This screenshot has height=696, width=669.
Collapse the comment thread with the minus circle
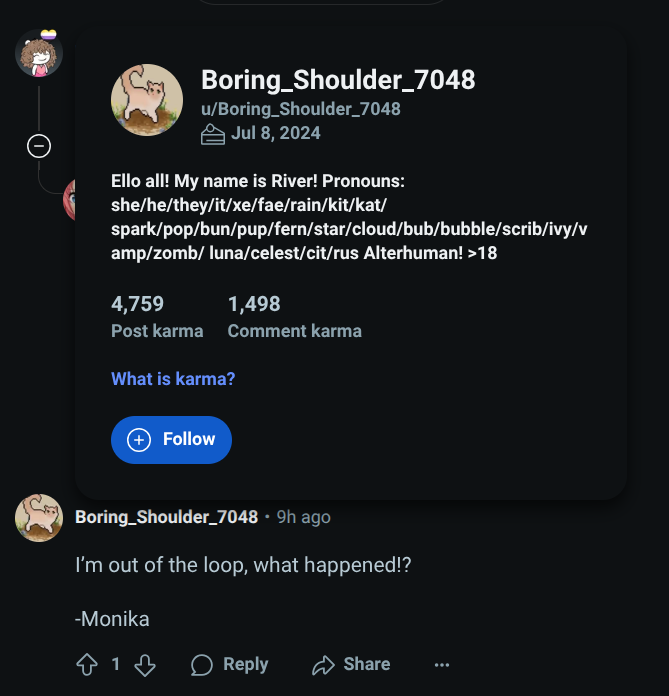(39, 147)
